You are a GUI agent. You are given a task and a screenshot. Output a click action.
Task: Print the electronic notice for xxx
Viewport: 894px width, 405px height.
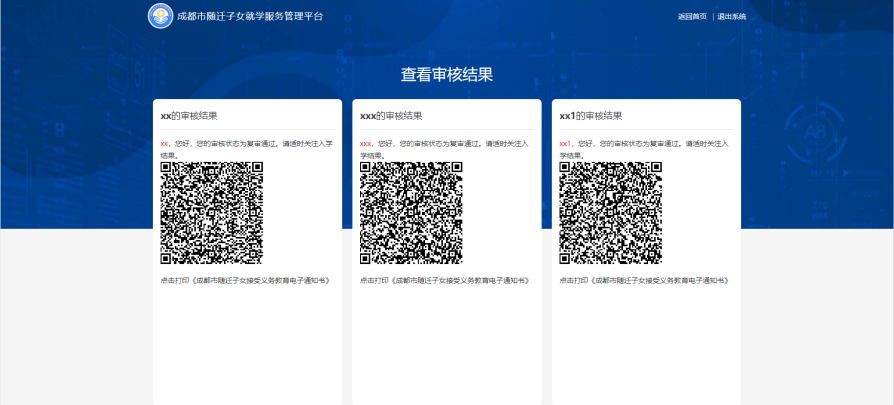445,281
